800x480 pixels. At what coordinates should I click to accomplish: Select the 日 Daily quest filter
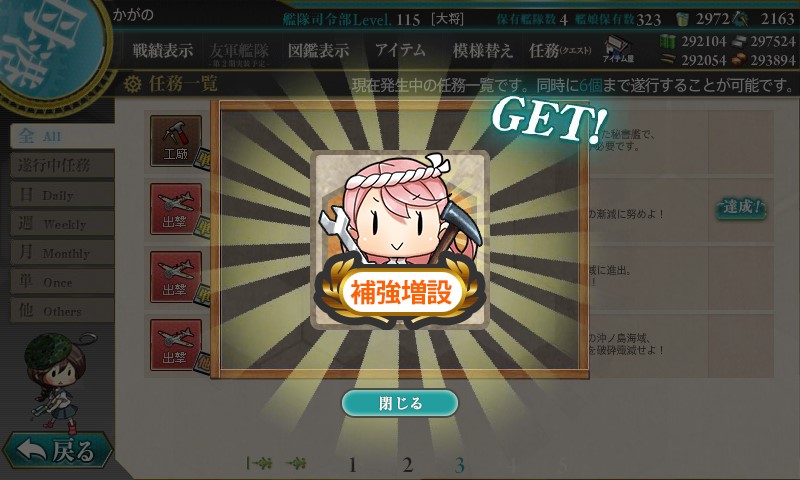62,195
